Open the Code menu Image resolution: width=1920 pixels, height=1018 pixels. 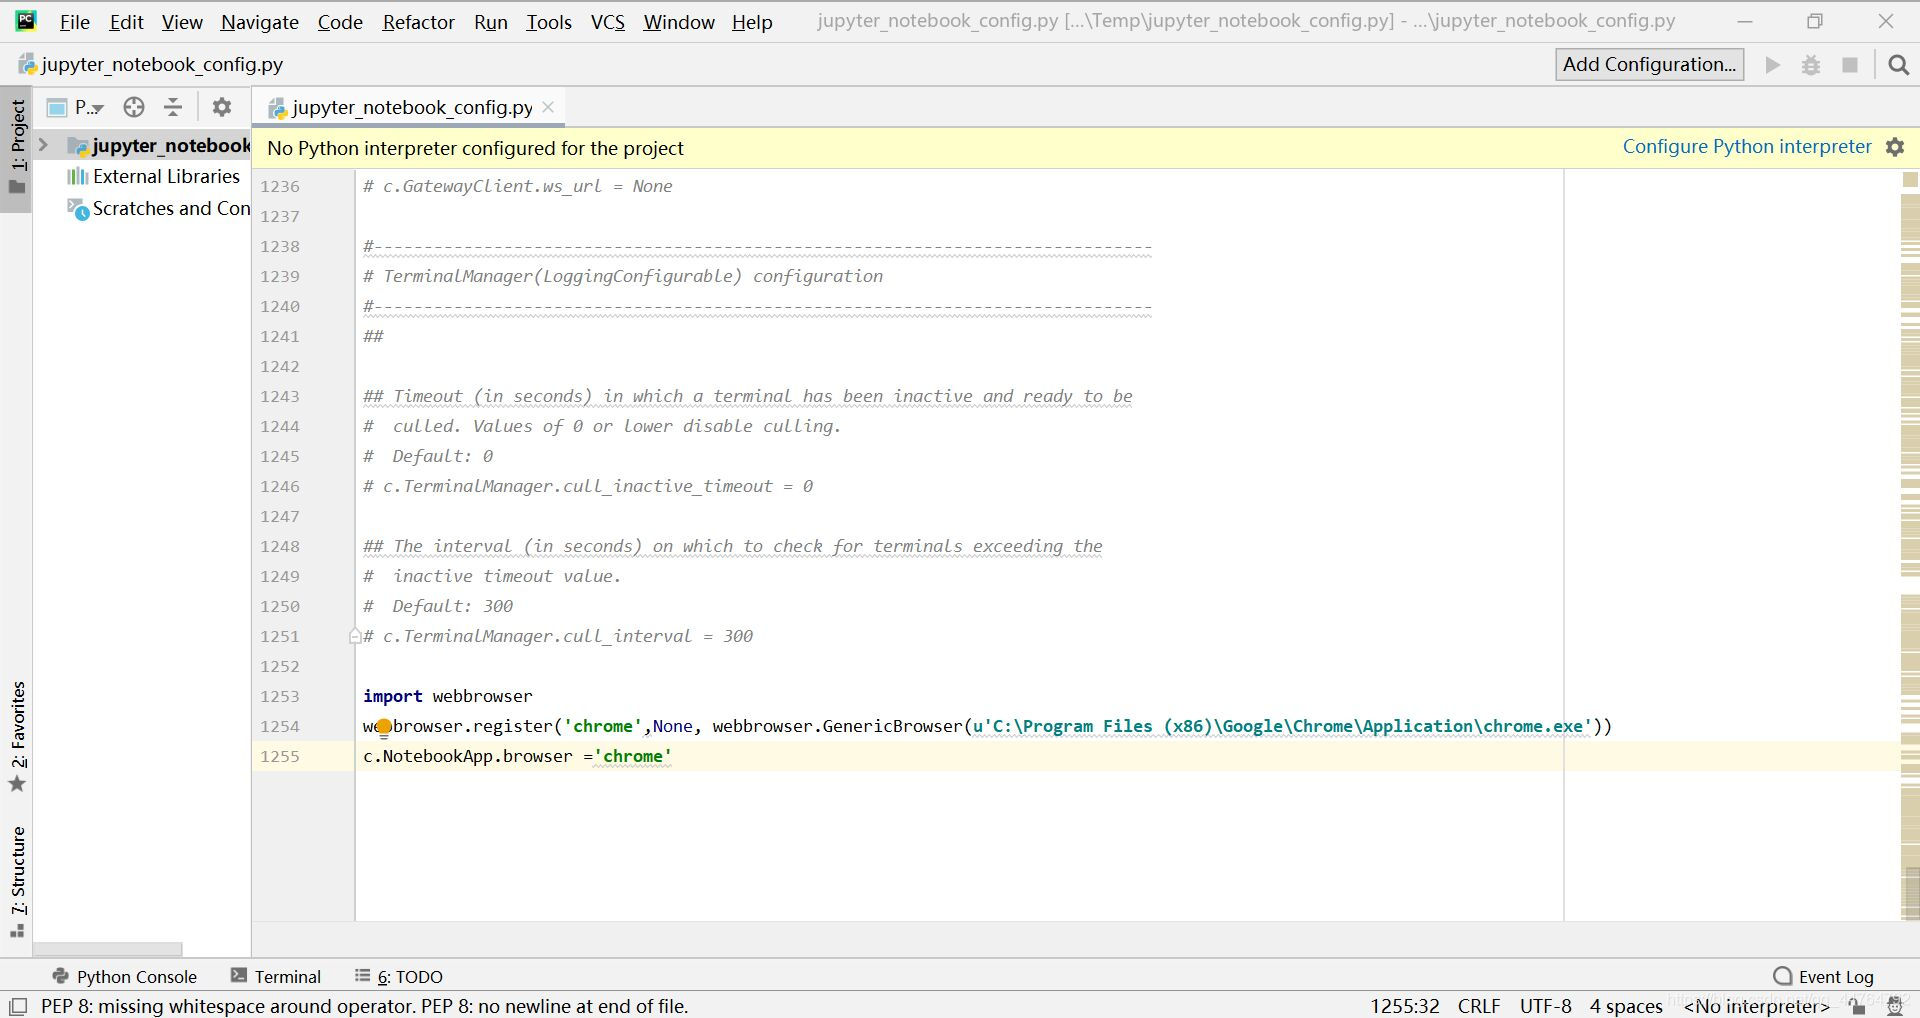tap(340, 22)
